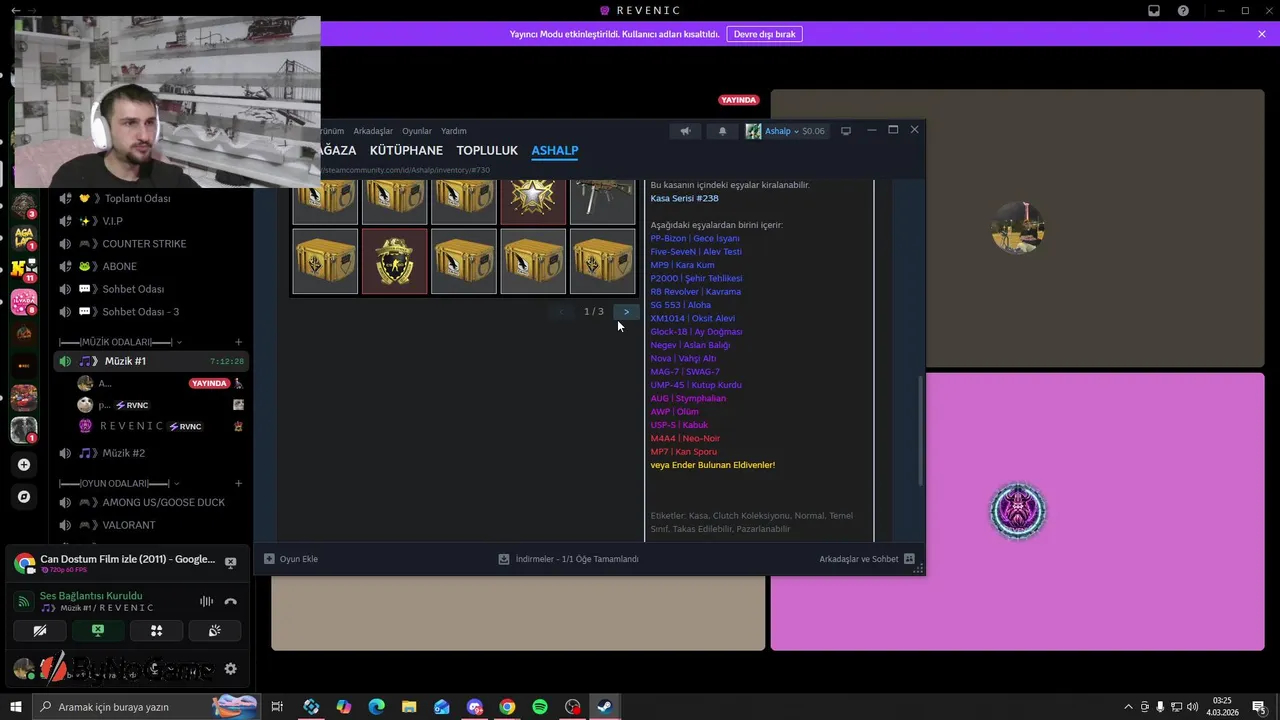Screen dimensions: 1280x720
Task: Use the Steam item description scrollbar
Action: [x=921, y=431]
